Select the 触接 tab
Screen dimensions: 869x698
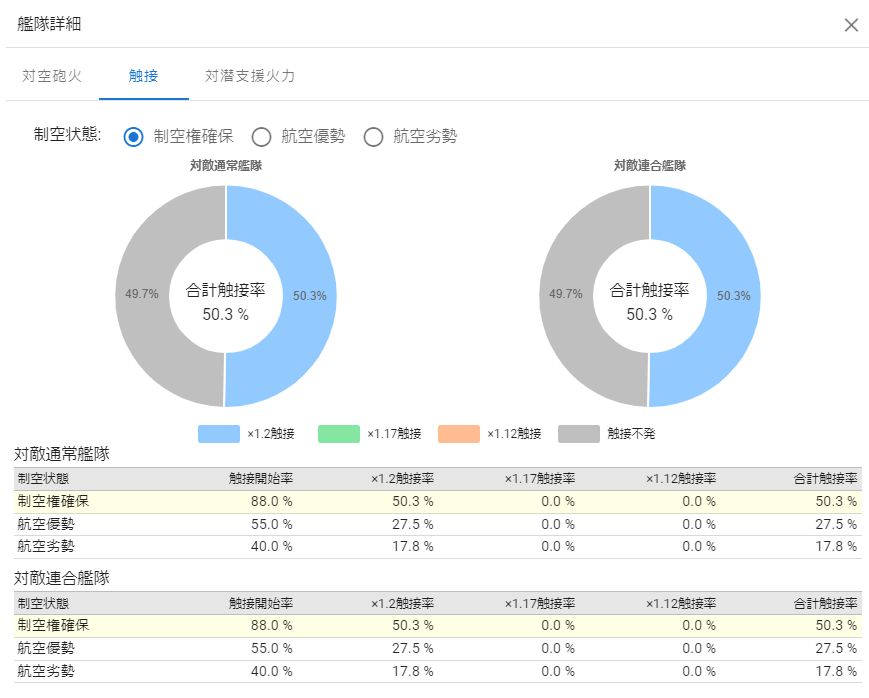pyautogui.click(x=143, y=76)
